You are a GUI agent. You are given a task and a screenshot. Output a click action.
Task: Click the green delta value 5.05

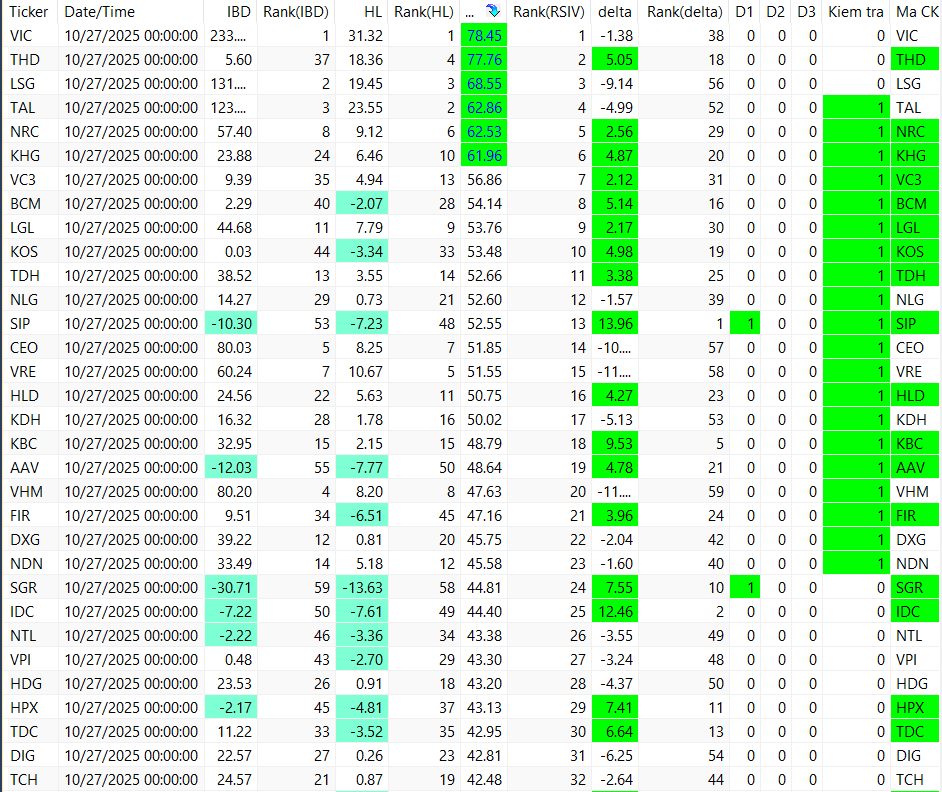tap(615, 59)
